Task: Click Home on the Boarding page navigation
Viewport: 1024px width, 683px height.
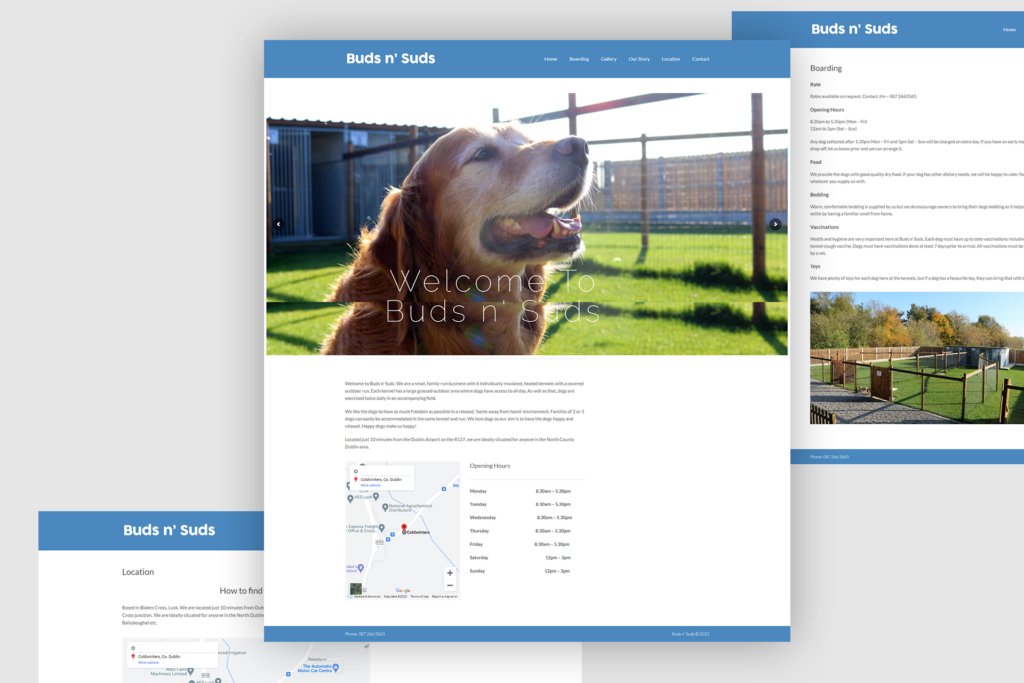Action: click(x=1010, y=29)
